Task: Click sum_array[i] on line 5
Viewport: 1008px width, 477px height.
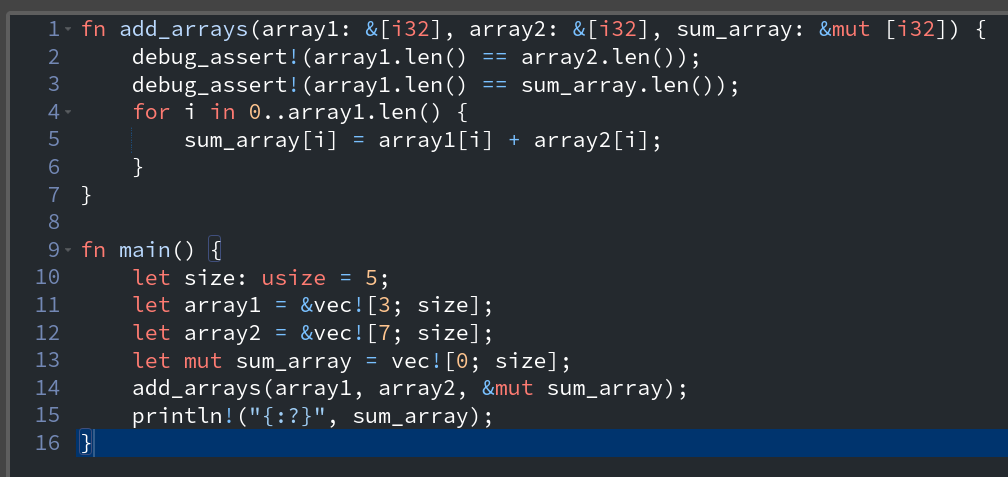Action: [x=262, y=140]
